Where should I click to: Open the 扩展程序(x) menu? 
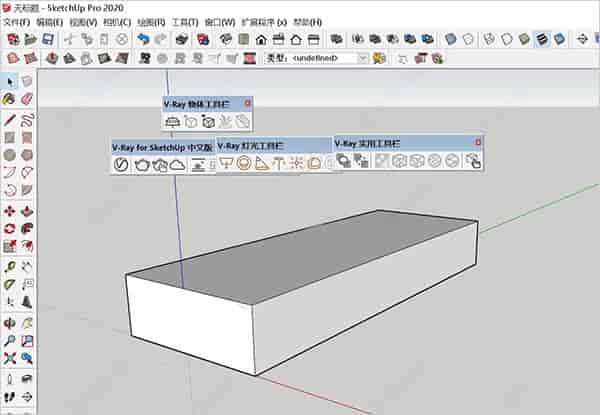266,21
